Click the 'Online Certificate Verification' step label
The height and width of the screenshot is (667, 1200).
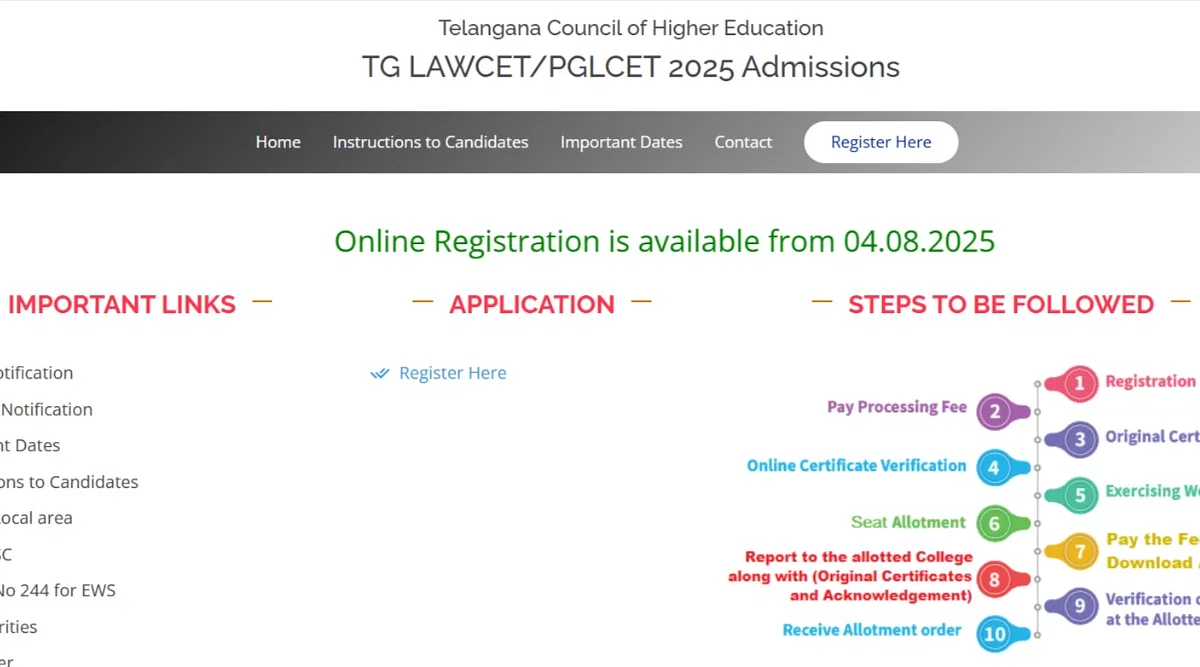tap(857, 466)
